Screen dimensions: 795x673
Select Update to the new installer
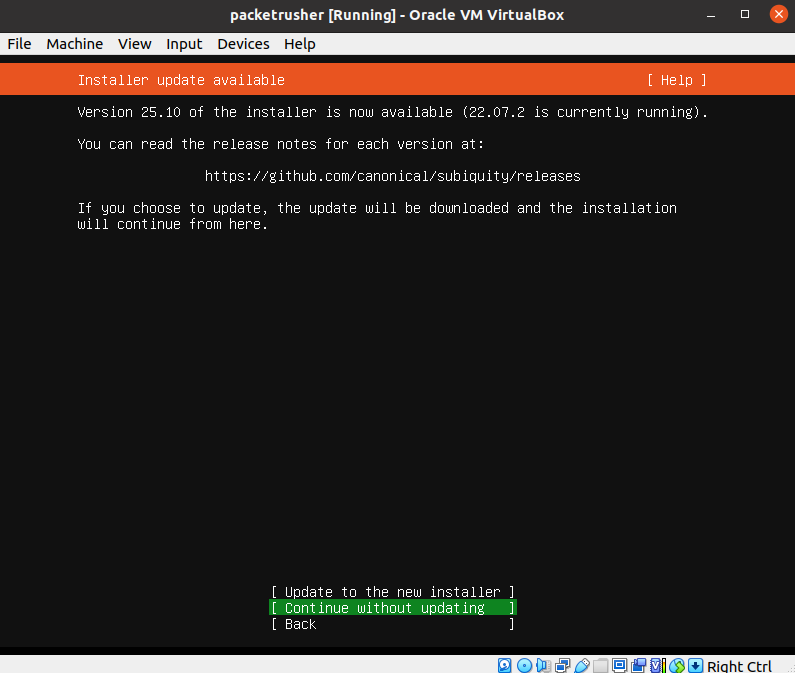tap(393, 592)
